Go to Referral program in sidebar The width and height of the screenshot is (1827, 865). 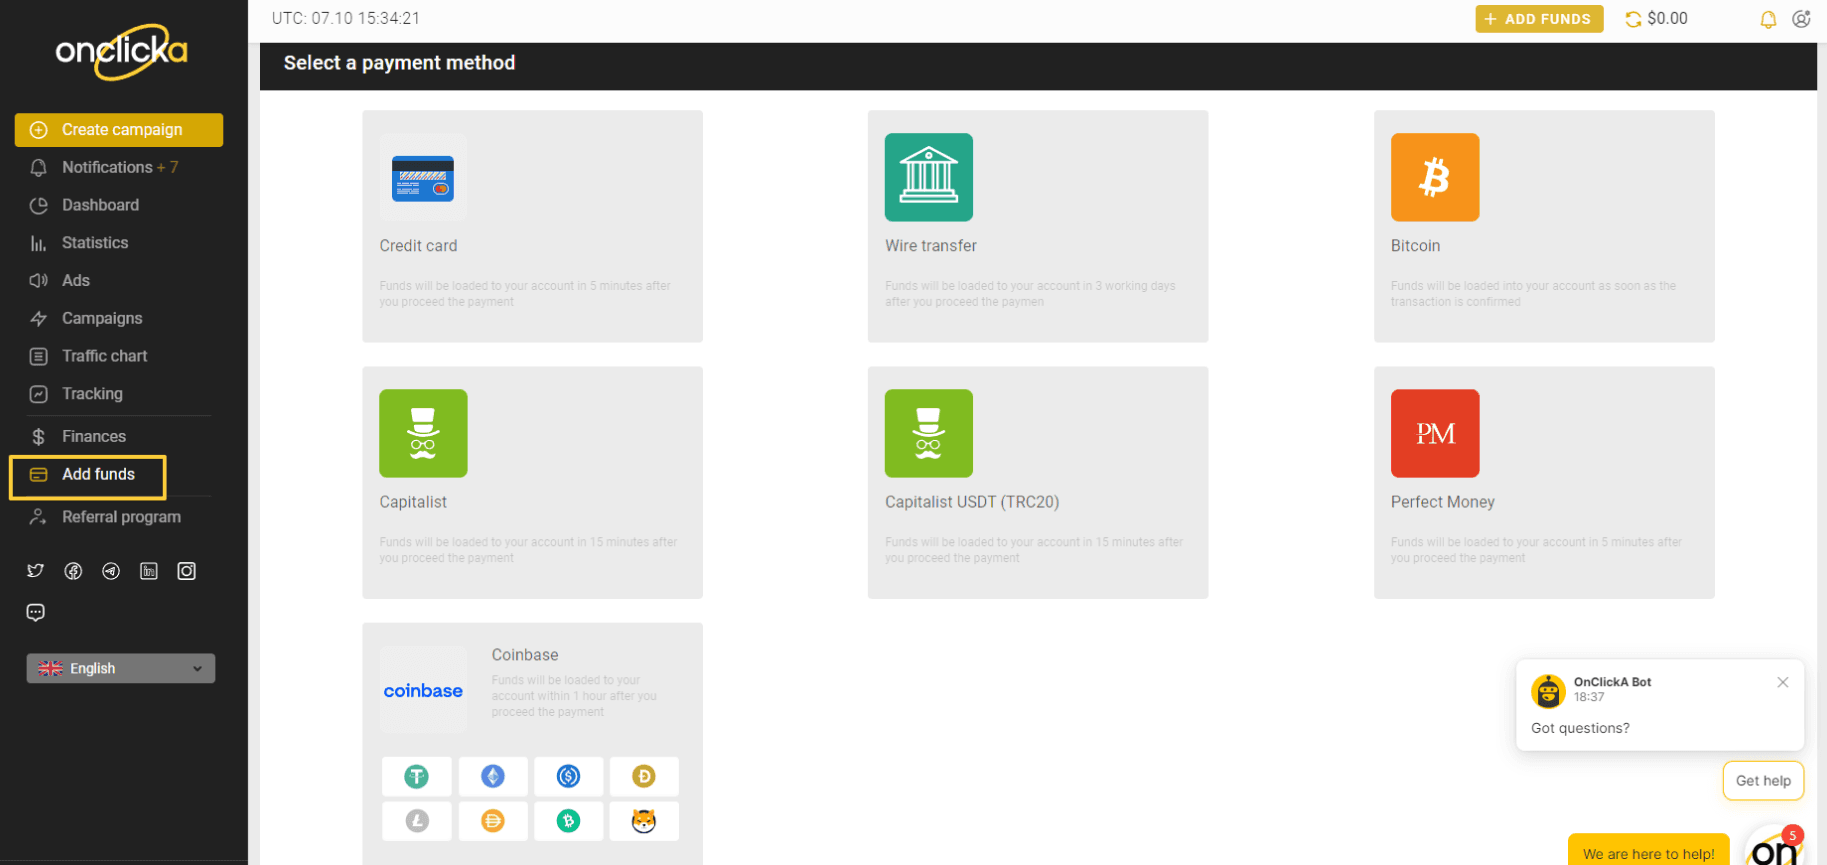[121, 517]
